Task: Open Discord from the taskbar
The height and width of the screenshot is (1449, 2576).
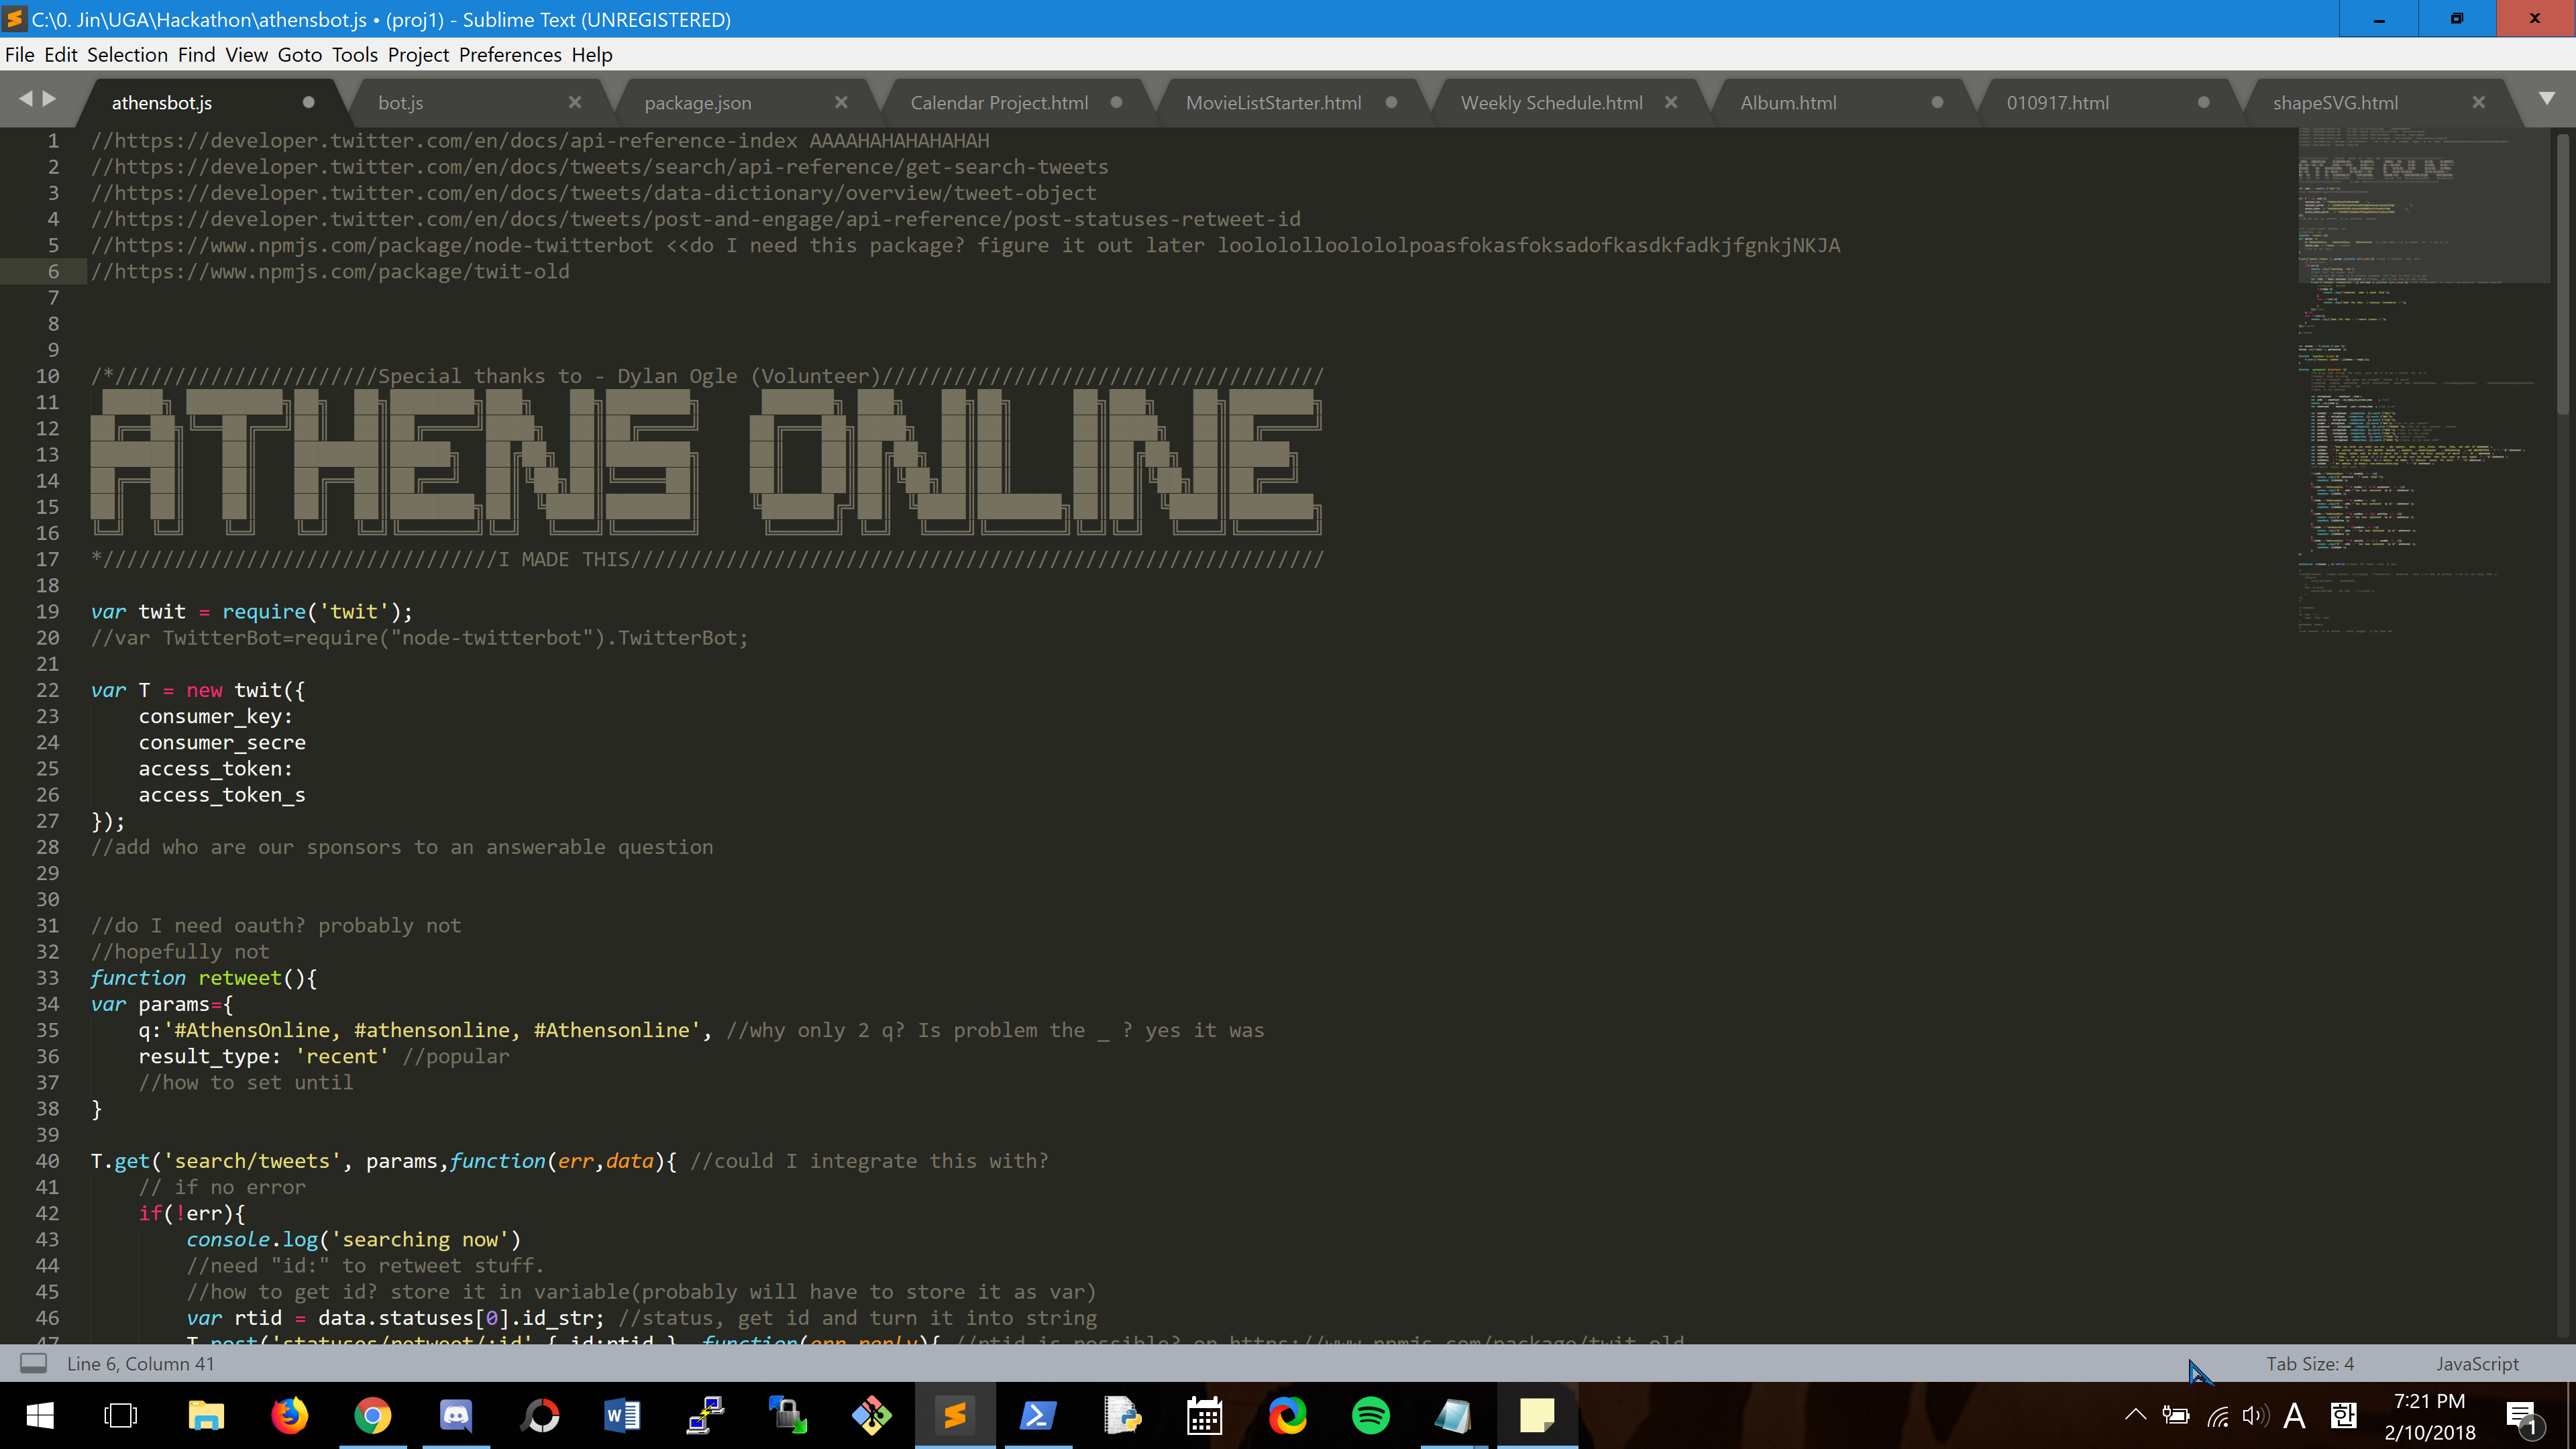Action: coord(456,1416)
